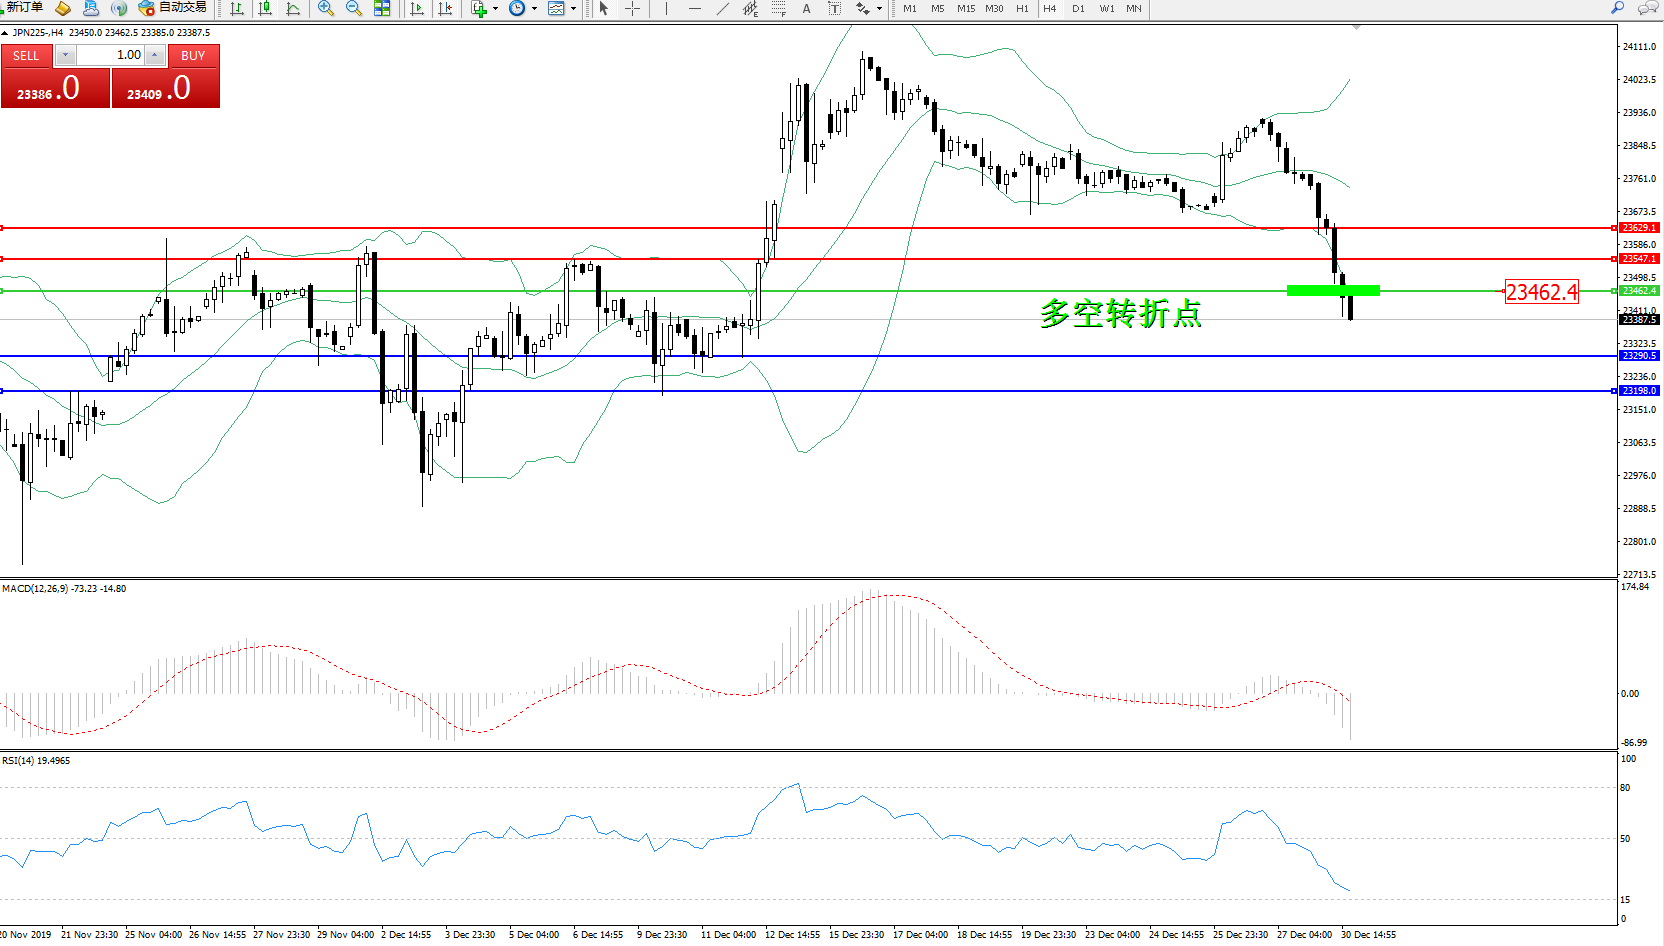Select the text label tool (A)
This screenshot has width=1664, height=946.
tap(806, 9)
